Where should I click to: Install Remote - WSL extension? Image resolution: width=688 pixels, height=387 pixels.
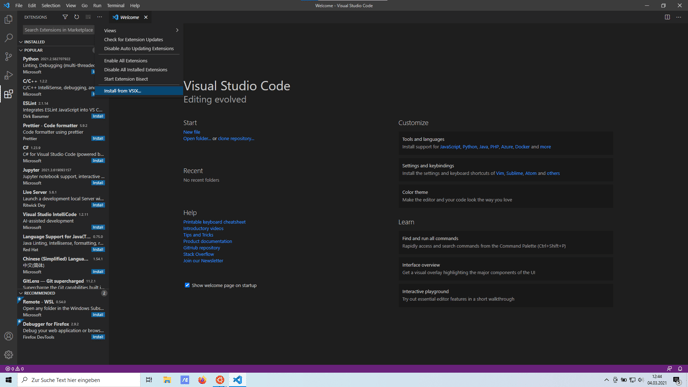point(98,315)
